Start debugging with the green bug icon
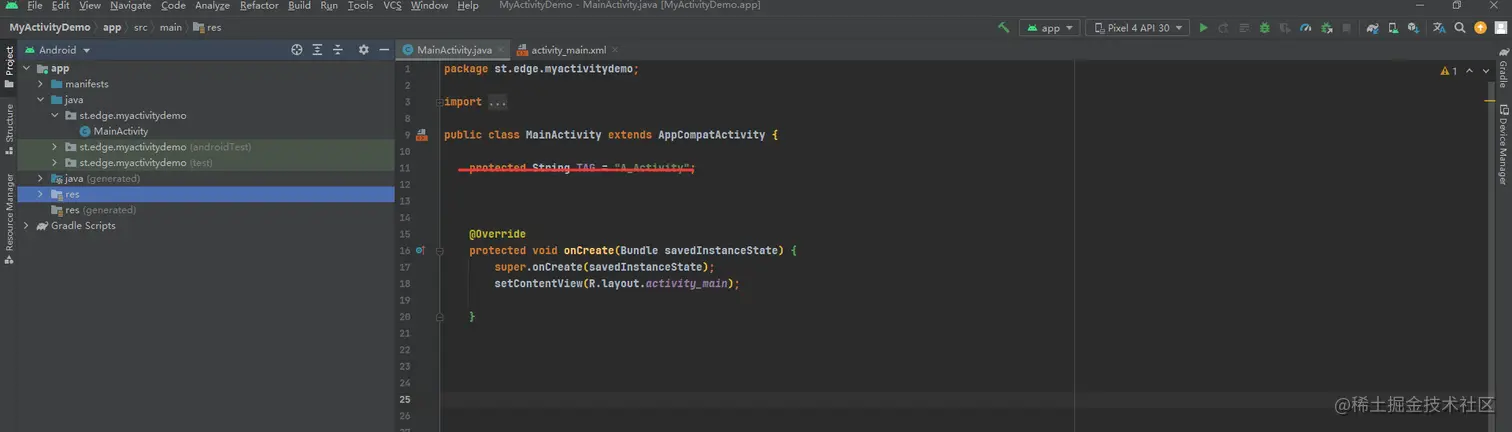Screen dimensions: 1512x432 pyautogui.click(x=1265, y=28)
